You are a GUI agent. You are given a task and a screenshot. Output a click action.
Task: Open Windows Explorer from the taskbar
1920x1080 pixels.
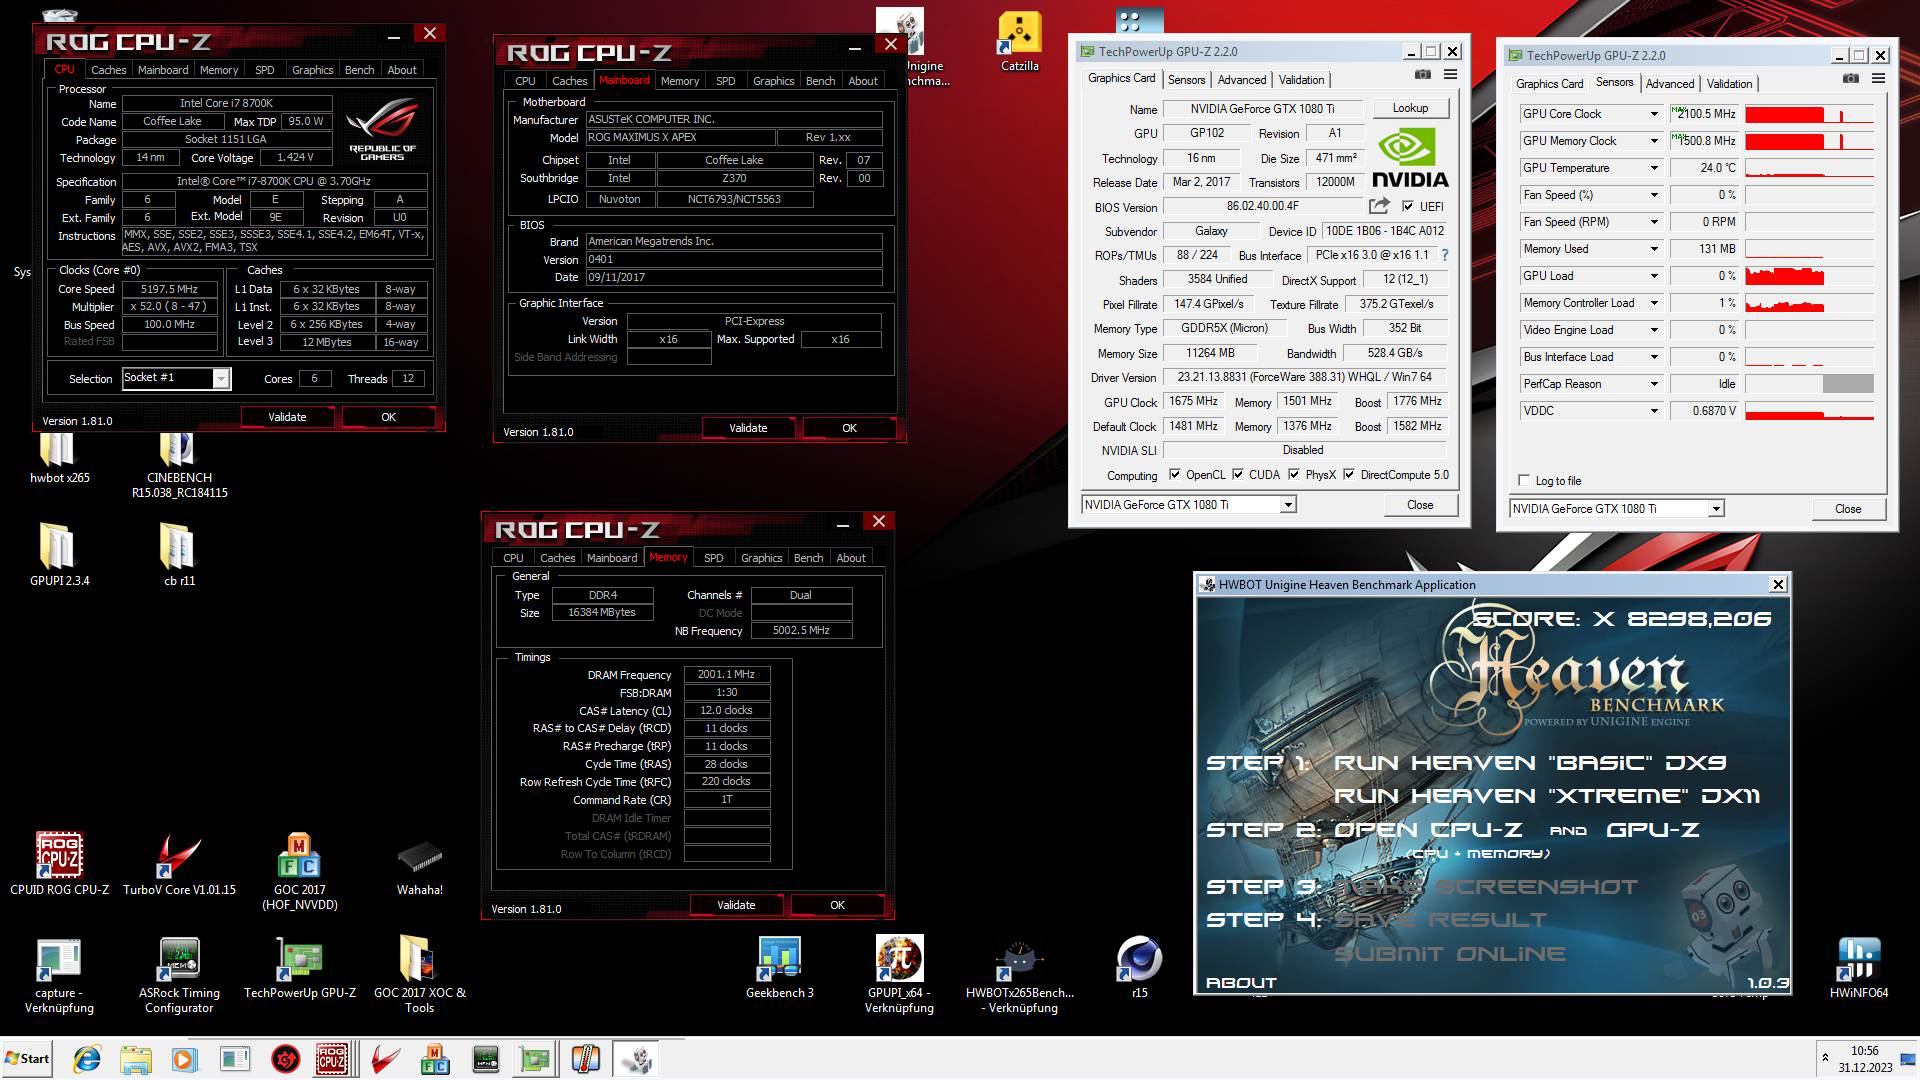point(136,1059)
